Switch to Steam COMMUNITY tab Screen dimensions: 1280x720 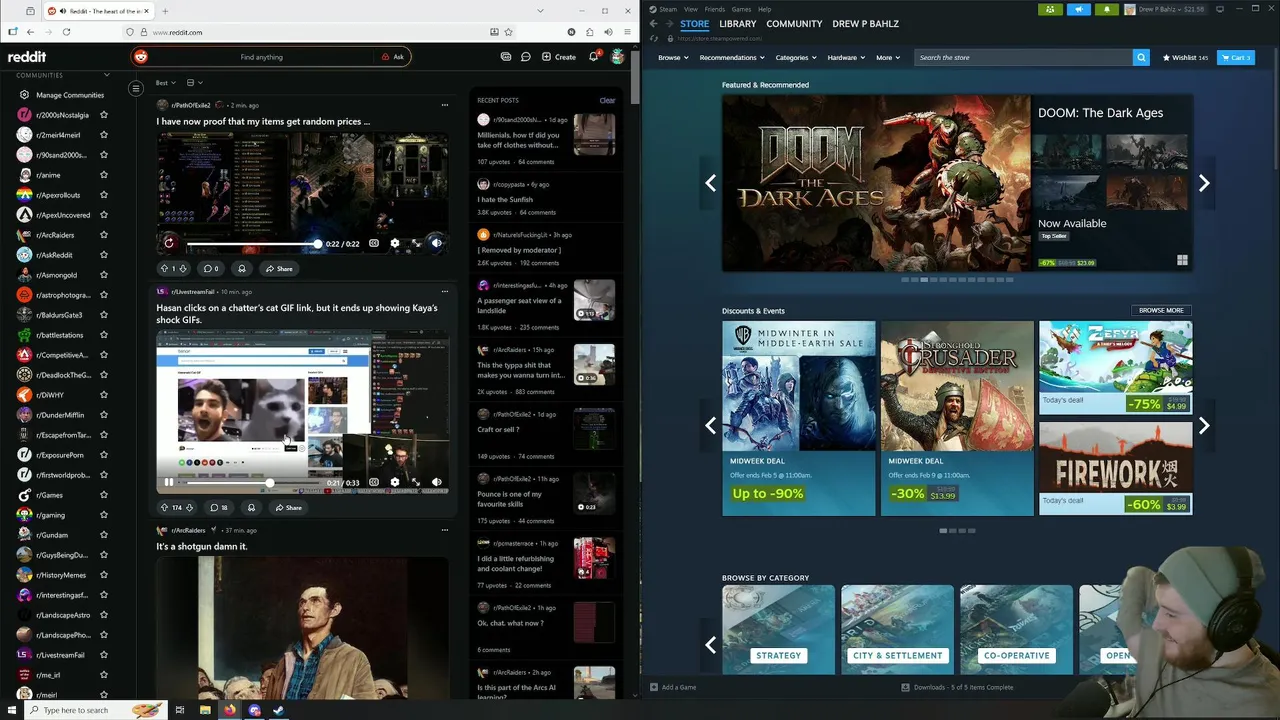click(794, 24)
